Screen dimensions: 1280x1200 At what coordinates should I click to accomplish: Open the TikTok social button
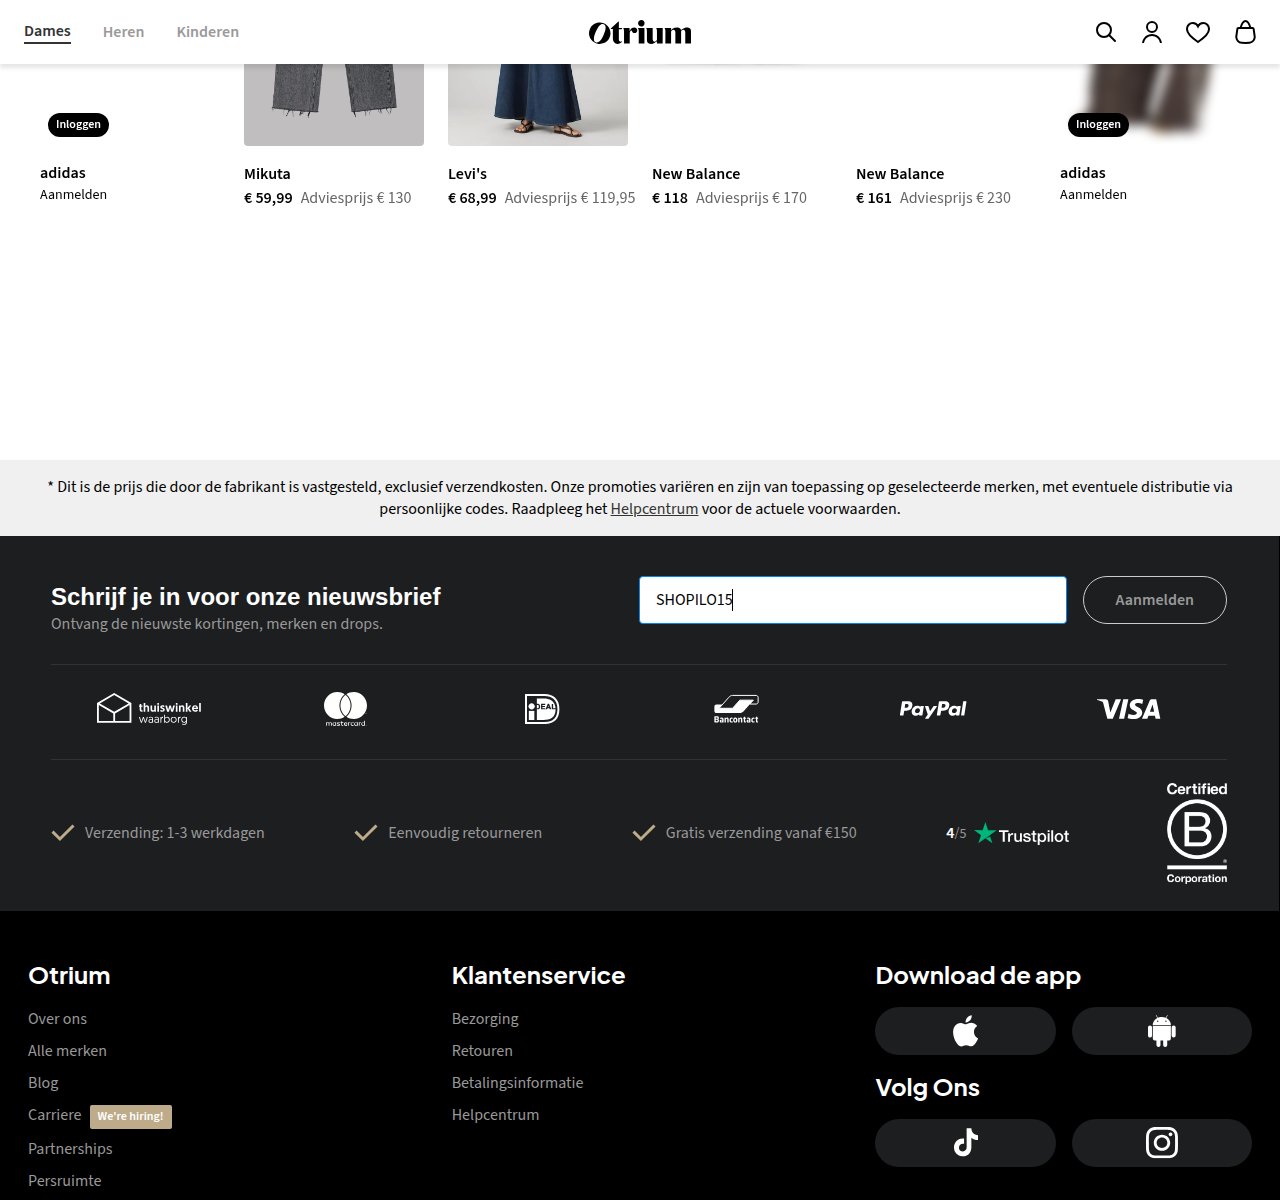(965, 1143)
